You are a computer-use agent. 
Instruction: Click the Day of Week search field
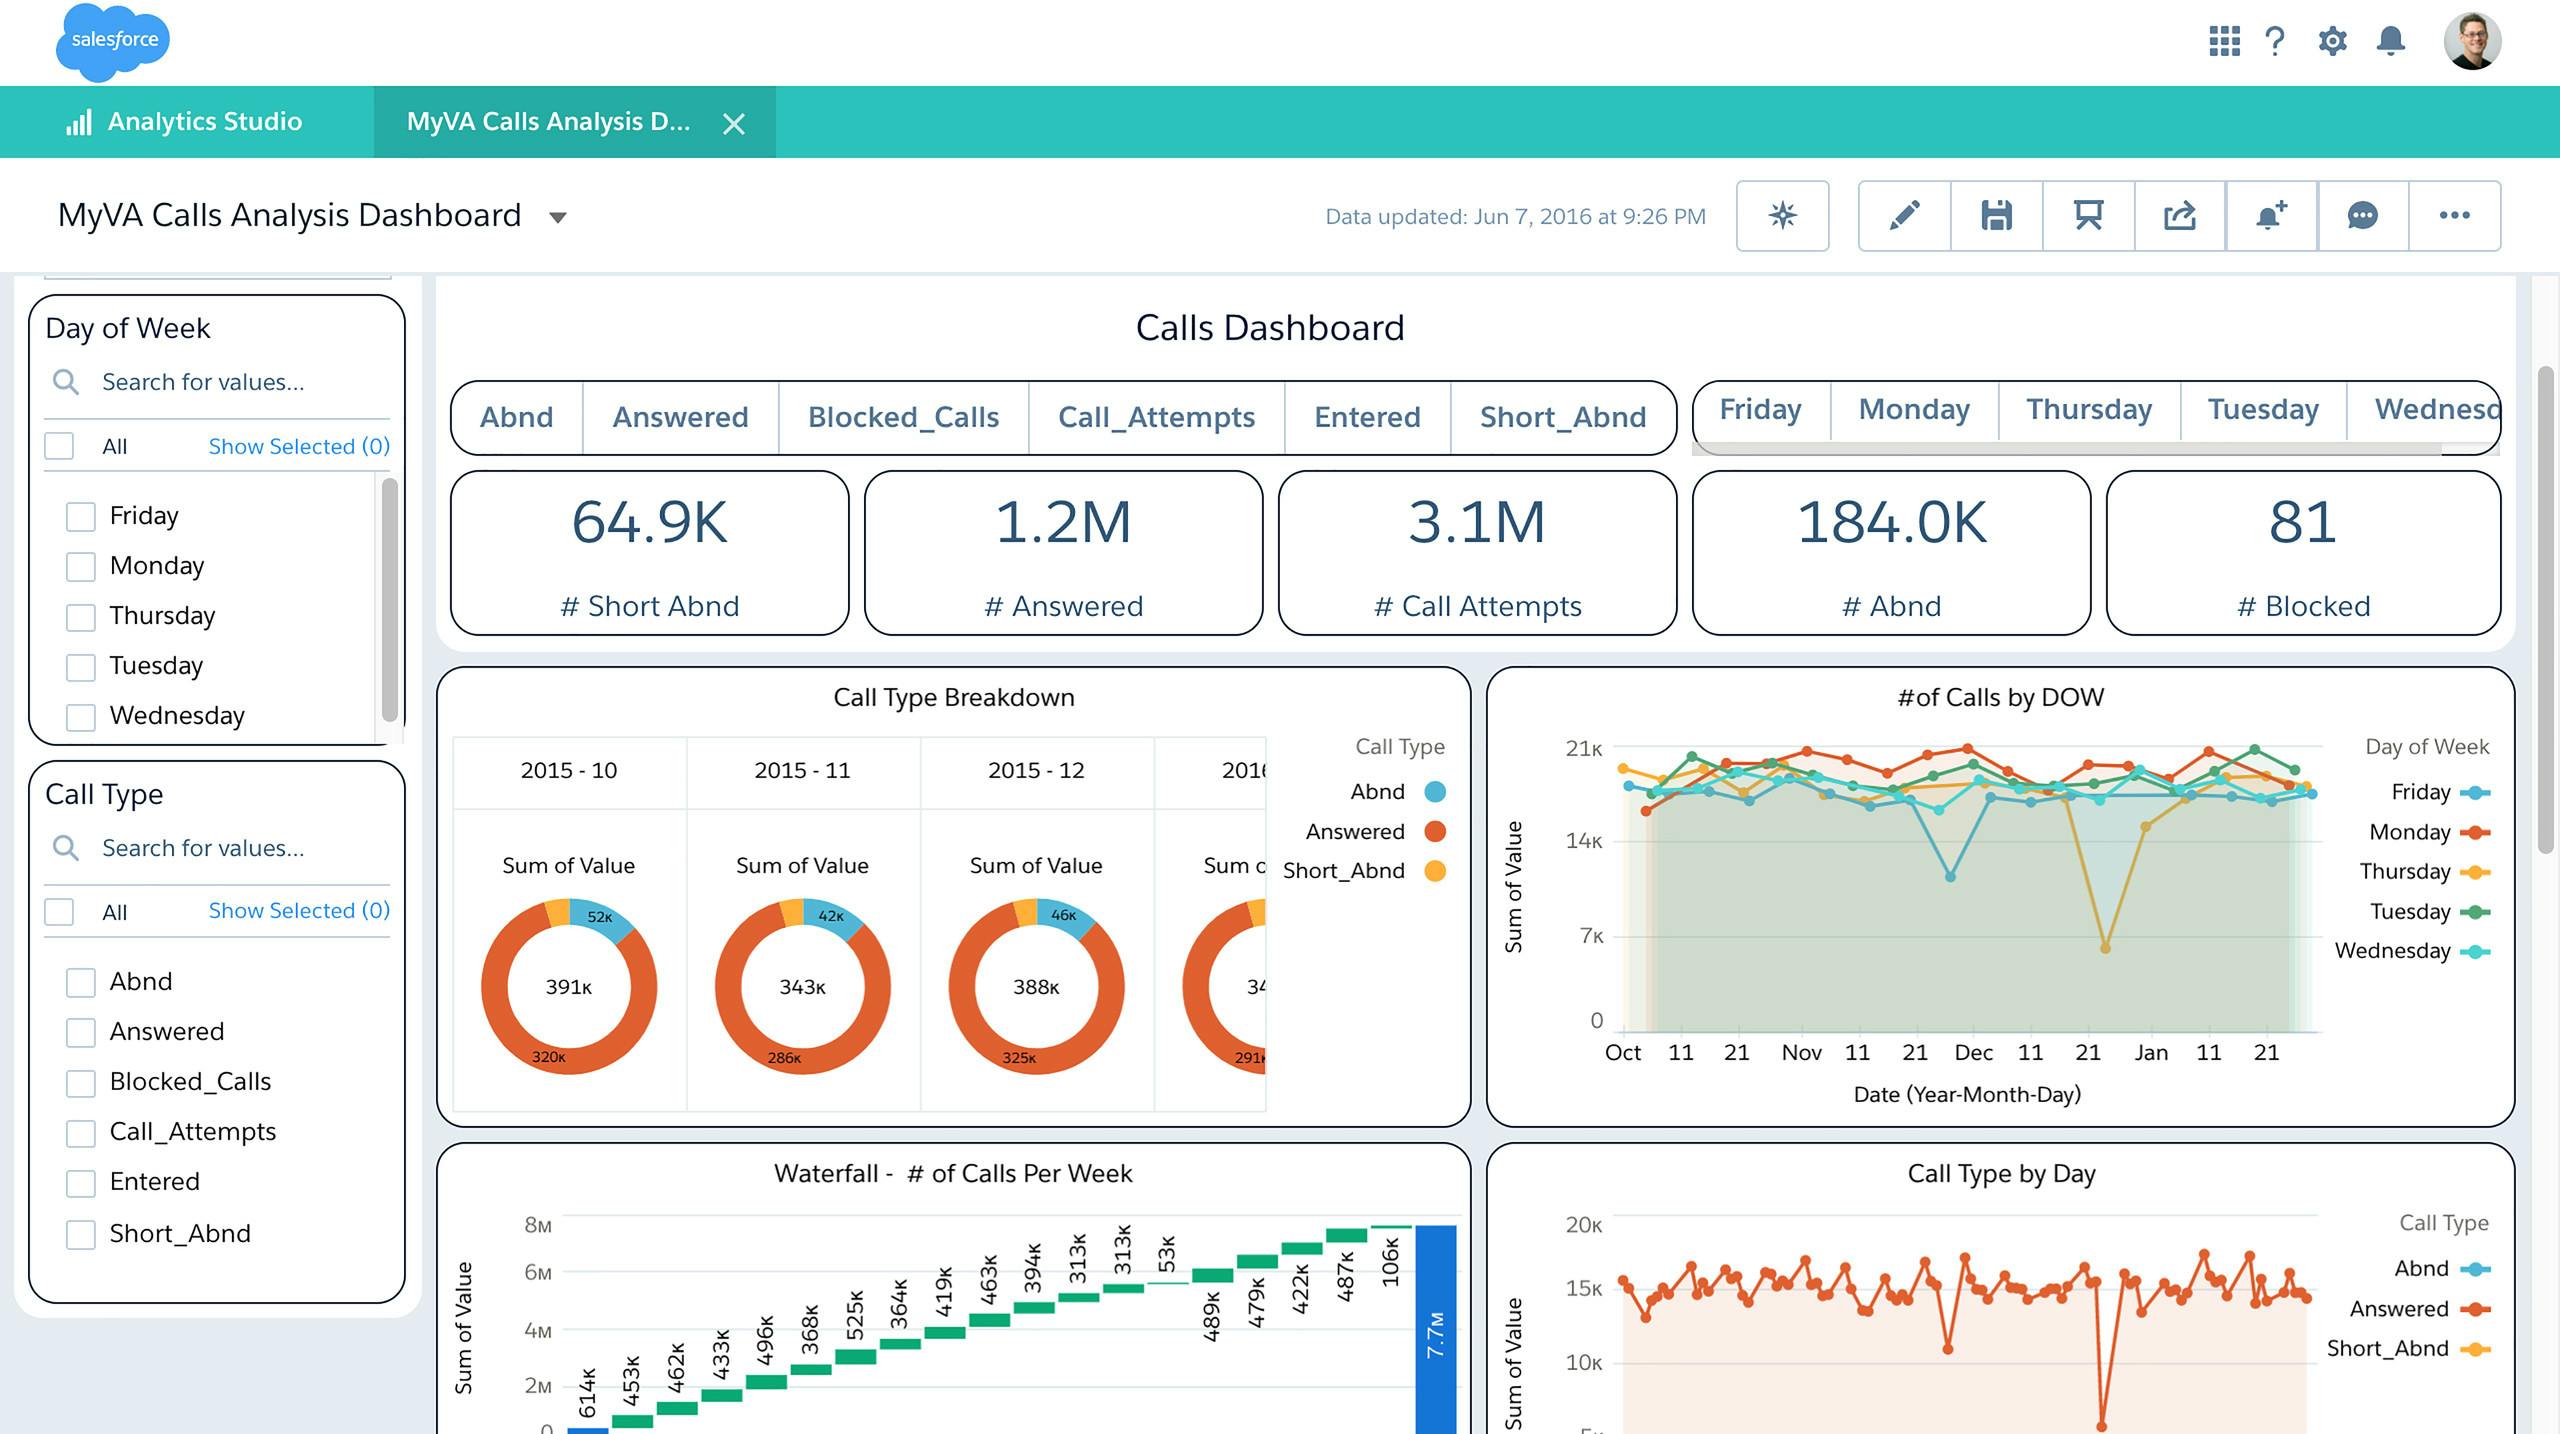tap(218, 382)
